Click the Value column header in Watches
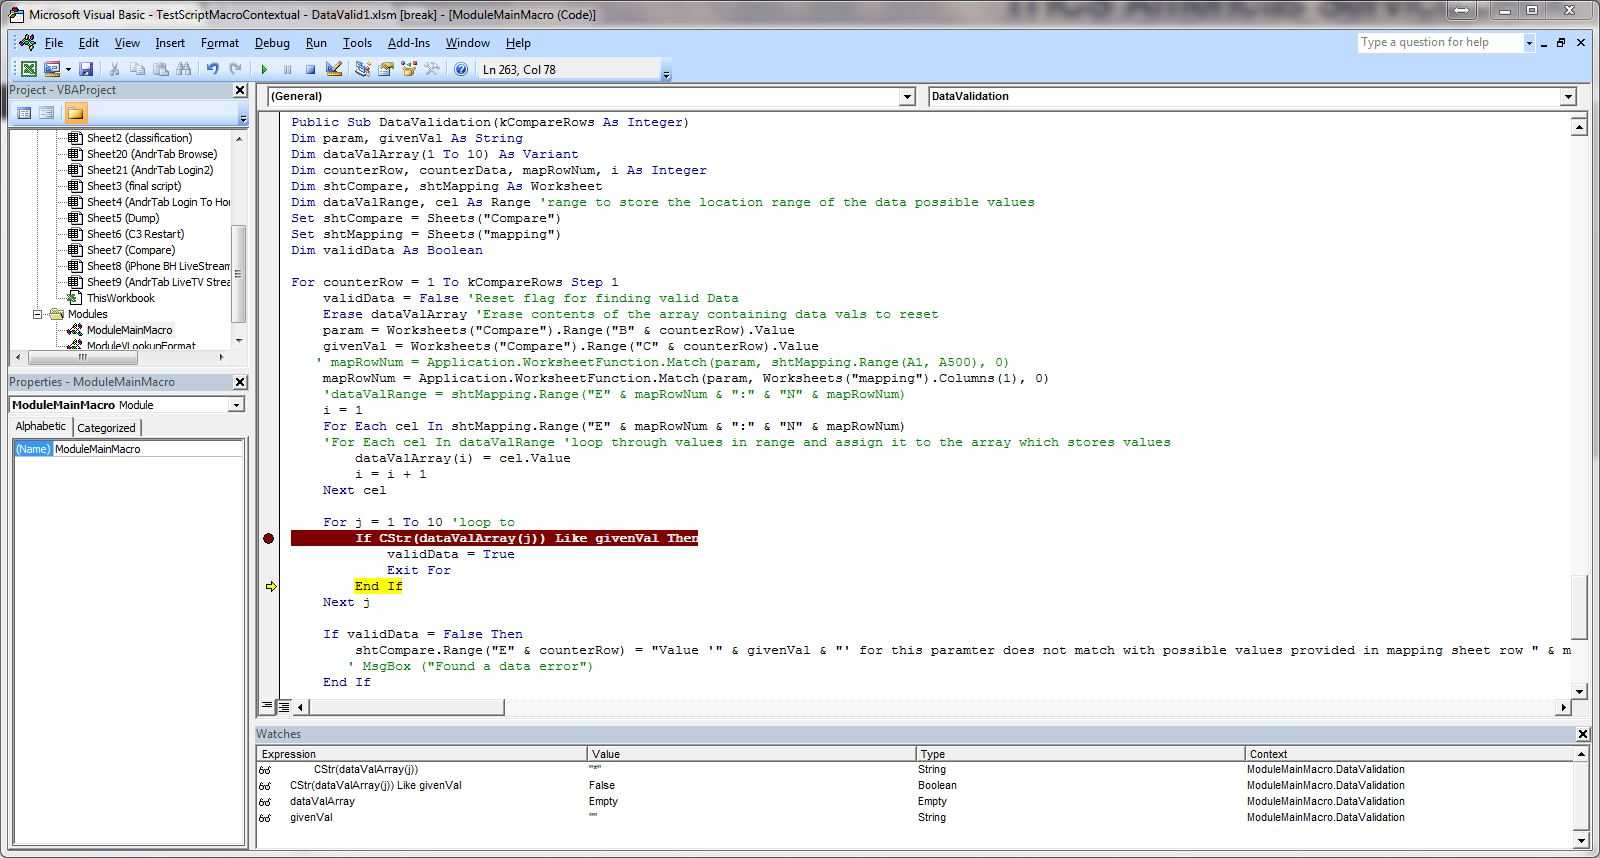This screenshot has height=858, width=1600. (751, 754)
